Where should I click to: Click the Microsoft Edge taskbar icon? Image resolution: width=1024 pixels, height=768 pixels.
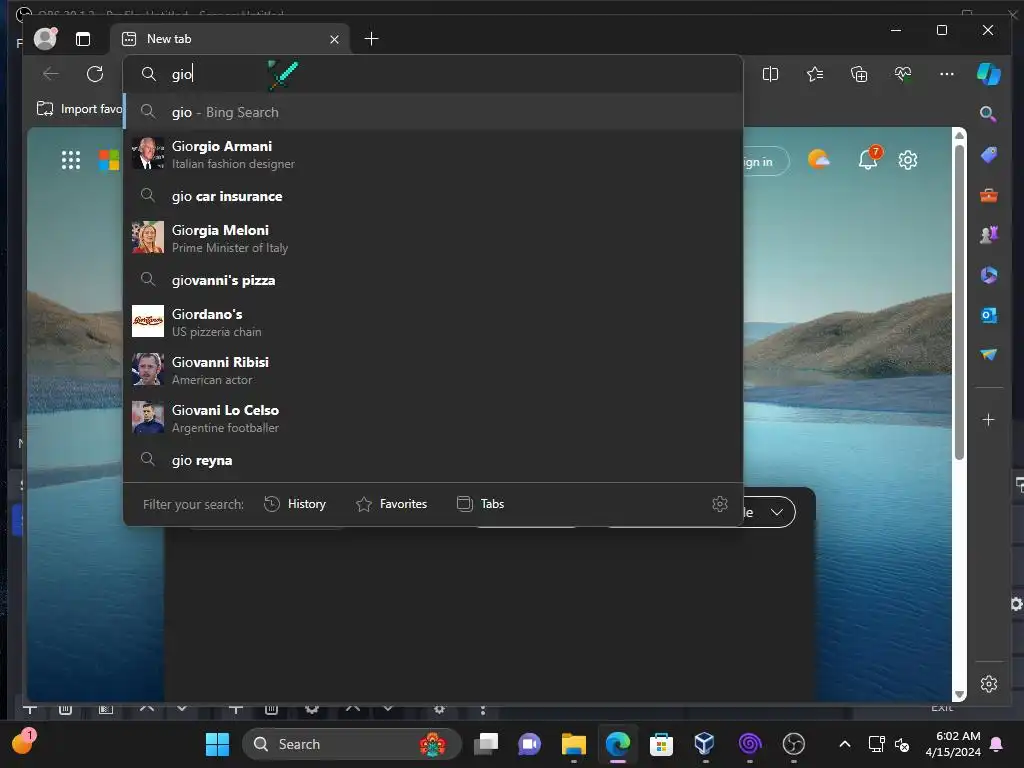tap(618, 744)
